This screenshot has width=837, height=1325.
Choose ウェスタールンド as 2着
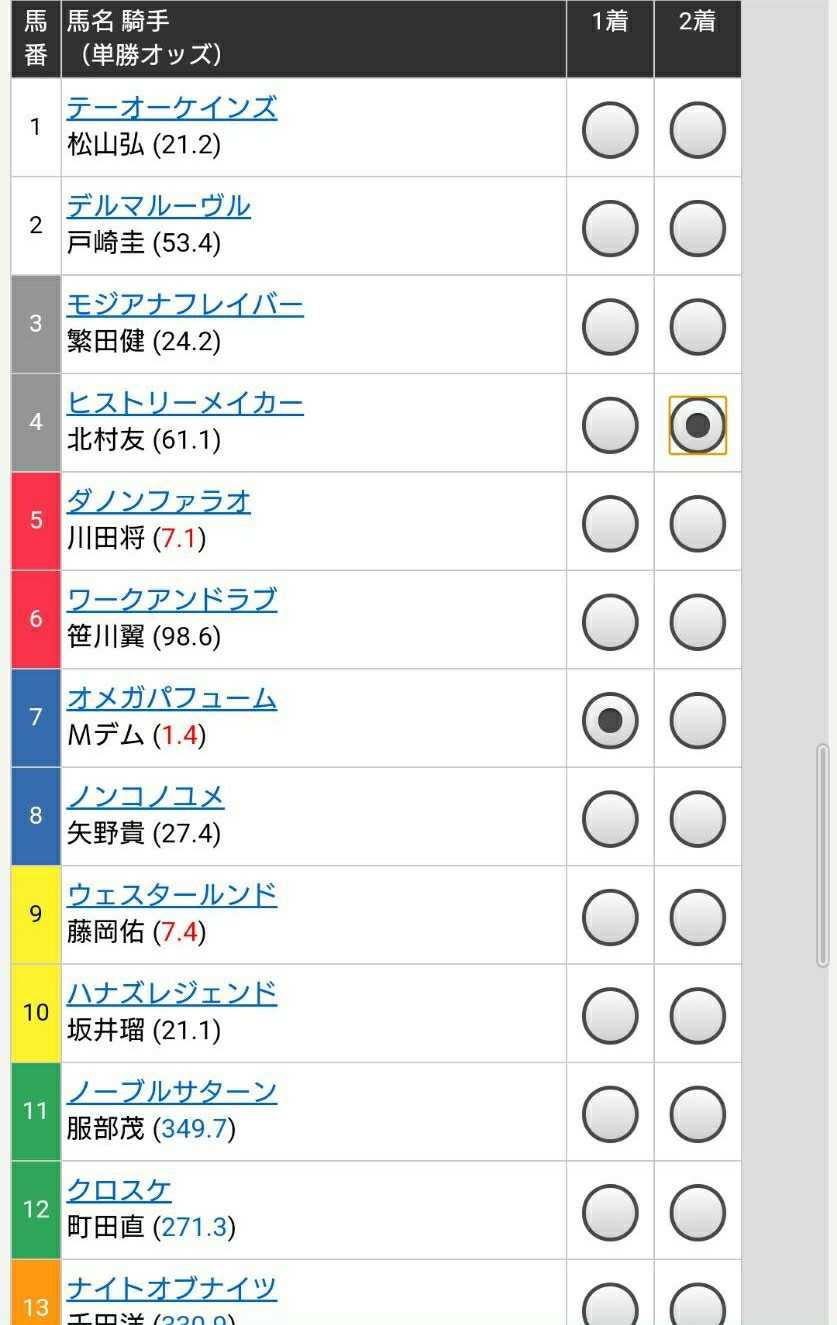click(x=697, y=917)
